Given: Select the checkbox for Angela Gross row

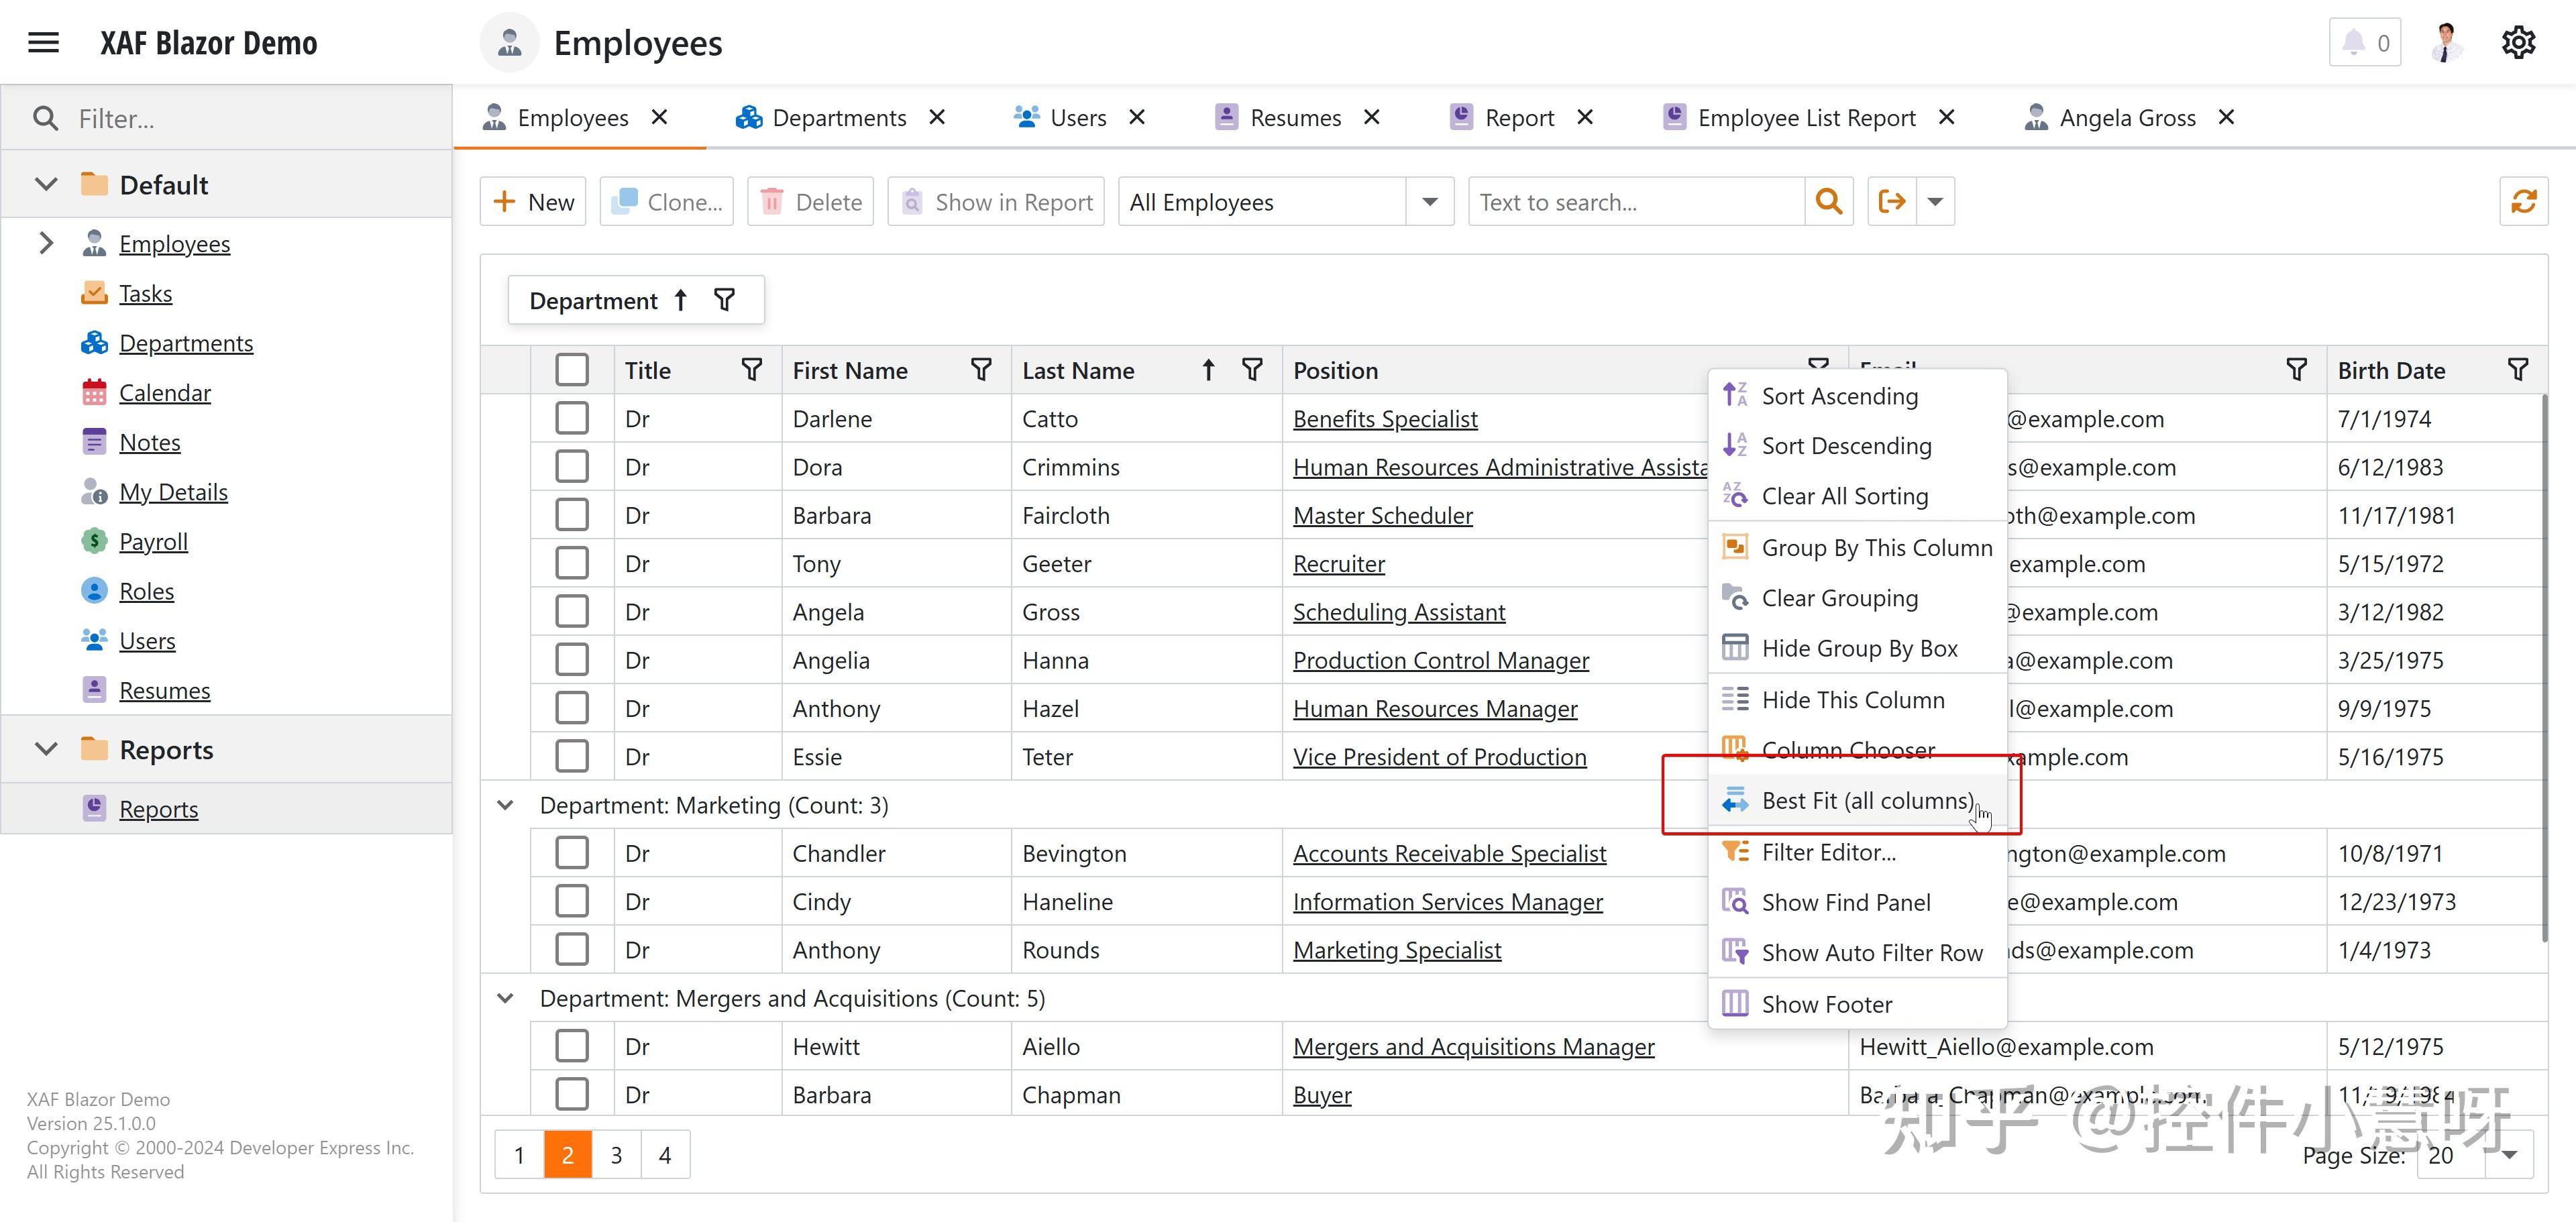Looking at the screenshot, I should click(571, 611).
